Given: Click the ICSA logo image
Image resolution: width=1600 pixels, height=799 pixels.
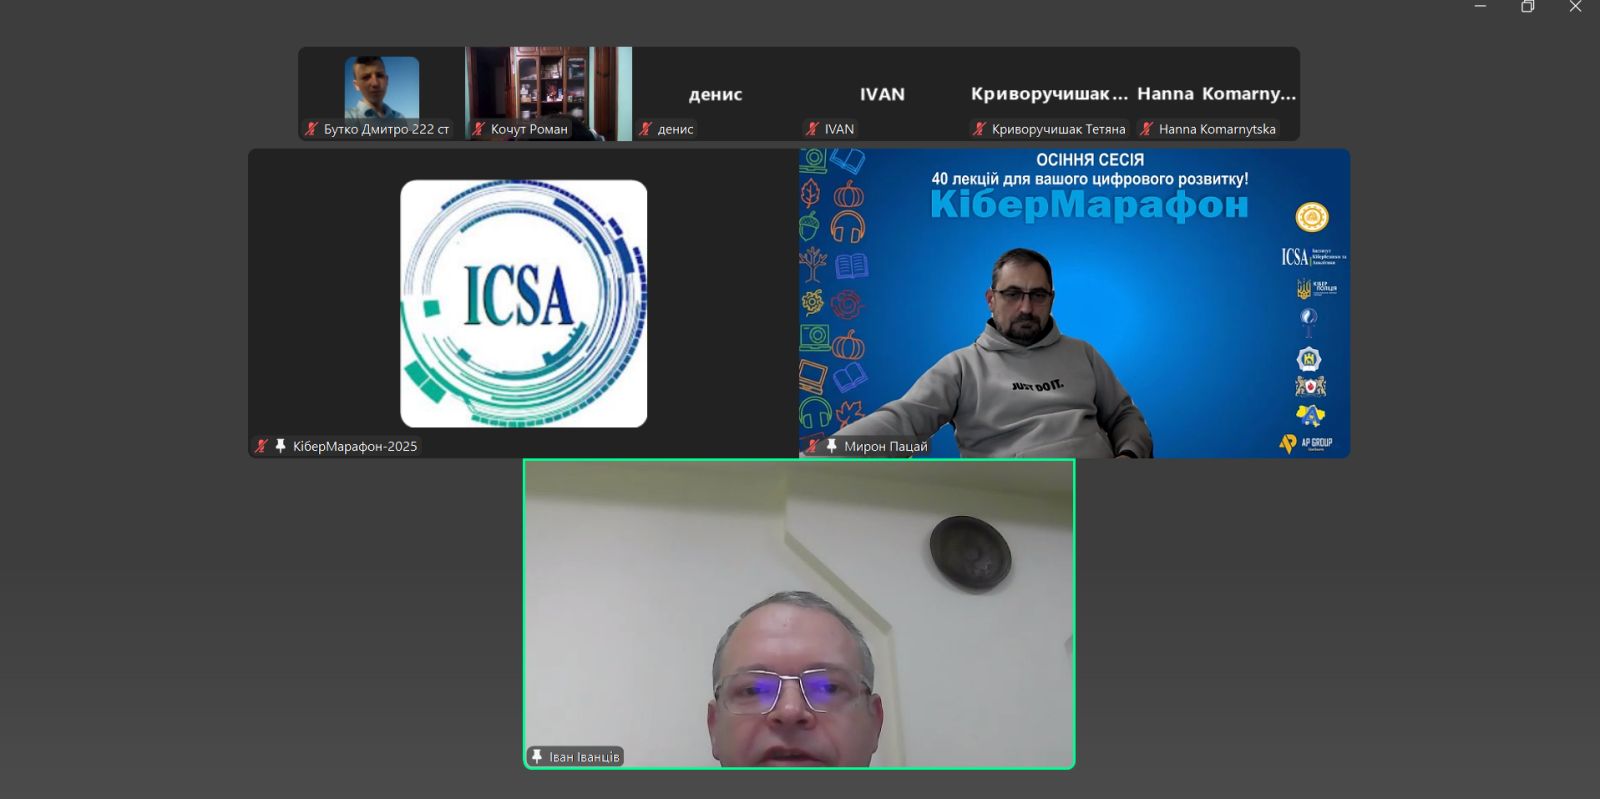Looking at the screenshot, I should (523, 303).
